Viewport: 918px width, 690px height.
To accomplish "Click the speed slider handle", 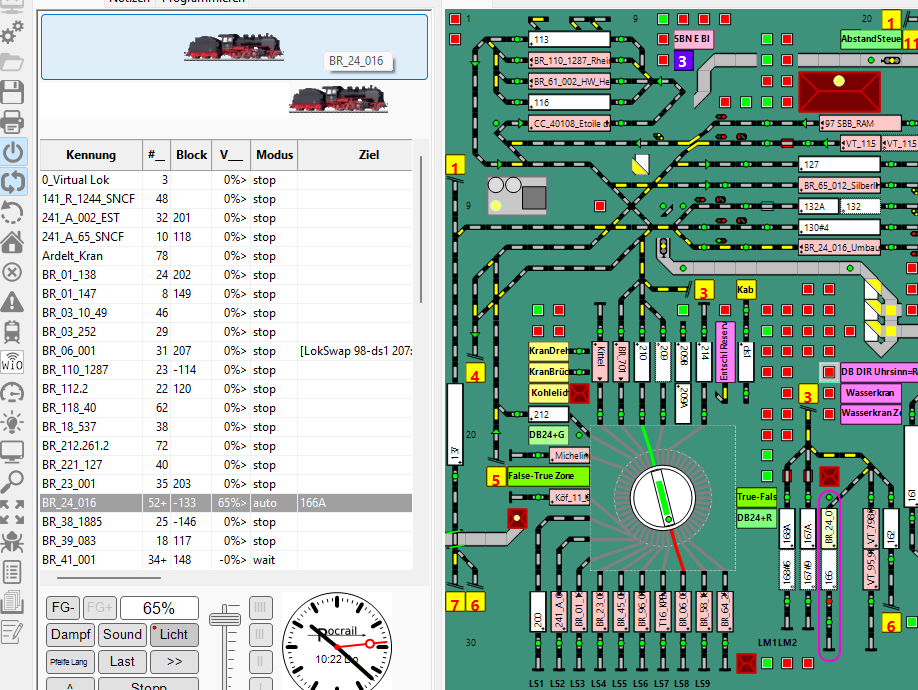I will click(225, 618).
